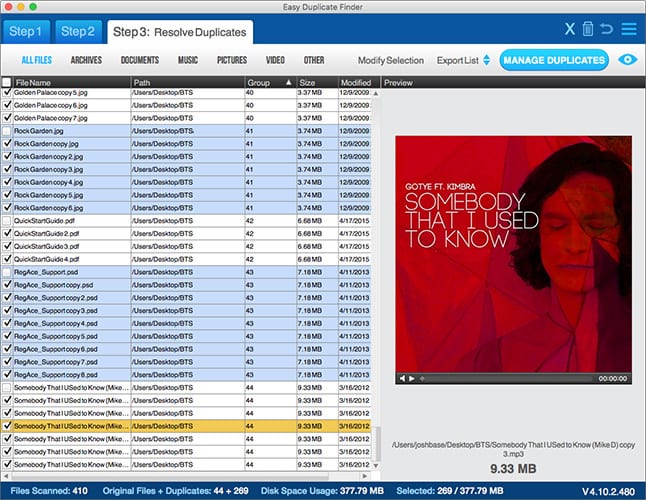Open the Modify Selection menu
Screen dimensions: 646x500
391,60
